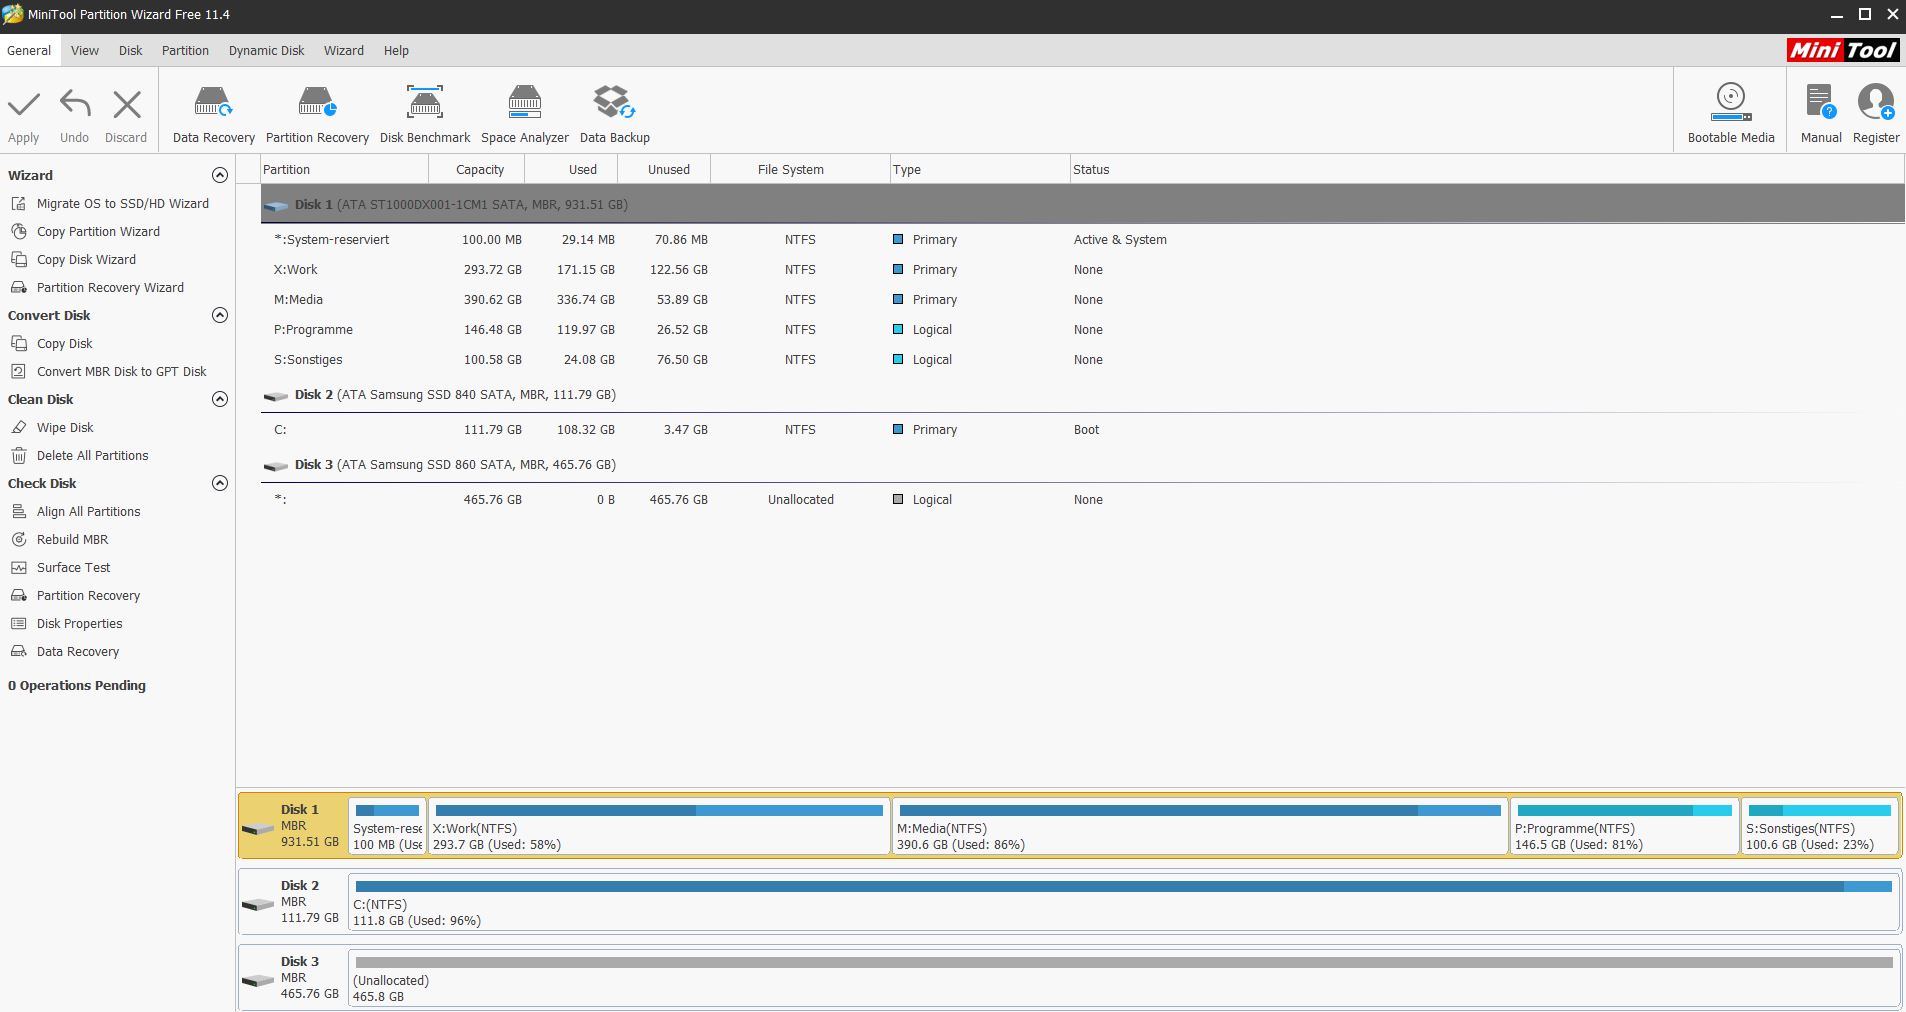Sort by the Unused column header
This screenshot has height=1012, width=1906.
[x=665, y=169]
